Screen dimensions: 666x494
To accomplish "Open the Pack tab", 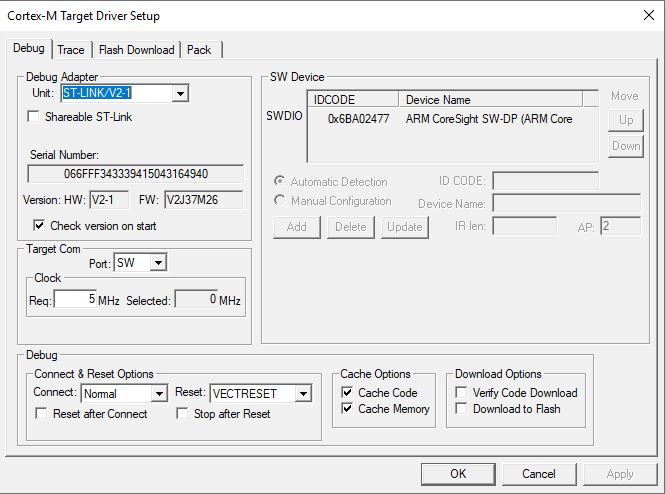I will click(x=199, y=50).
